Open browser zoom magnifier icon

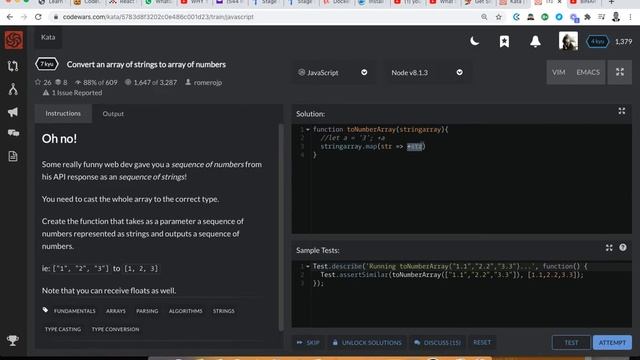click(x=484, y=17)
